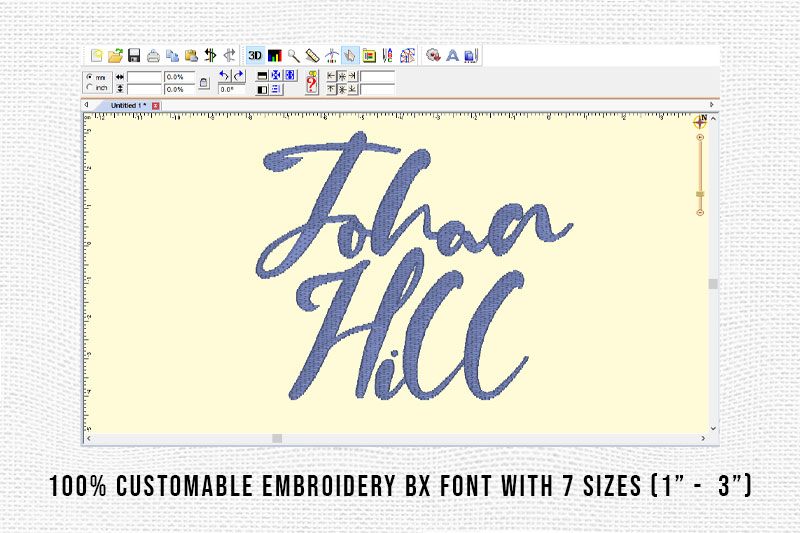This screenshot has height=533, width=800.
Task: Create lettering with the A icon
Action: click(453, 56)
